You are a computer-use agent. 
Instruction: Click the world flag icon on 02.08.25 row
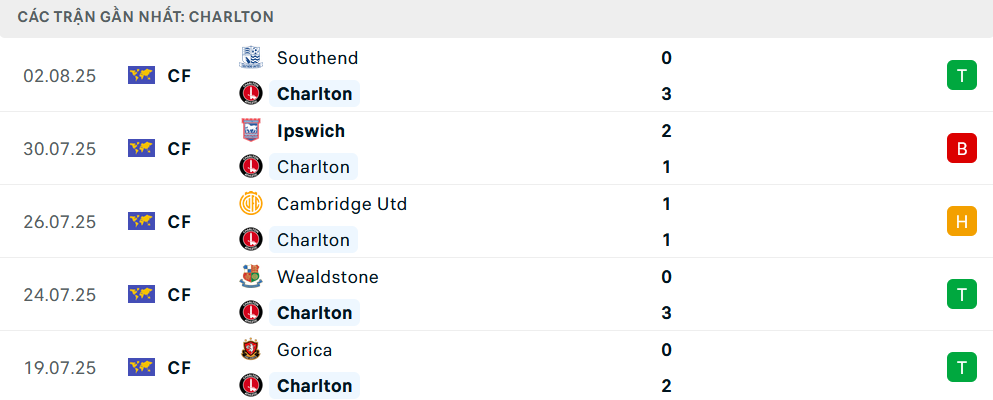coord(141,75)
